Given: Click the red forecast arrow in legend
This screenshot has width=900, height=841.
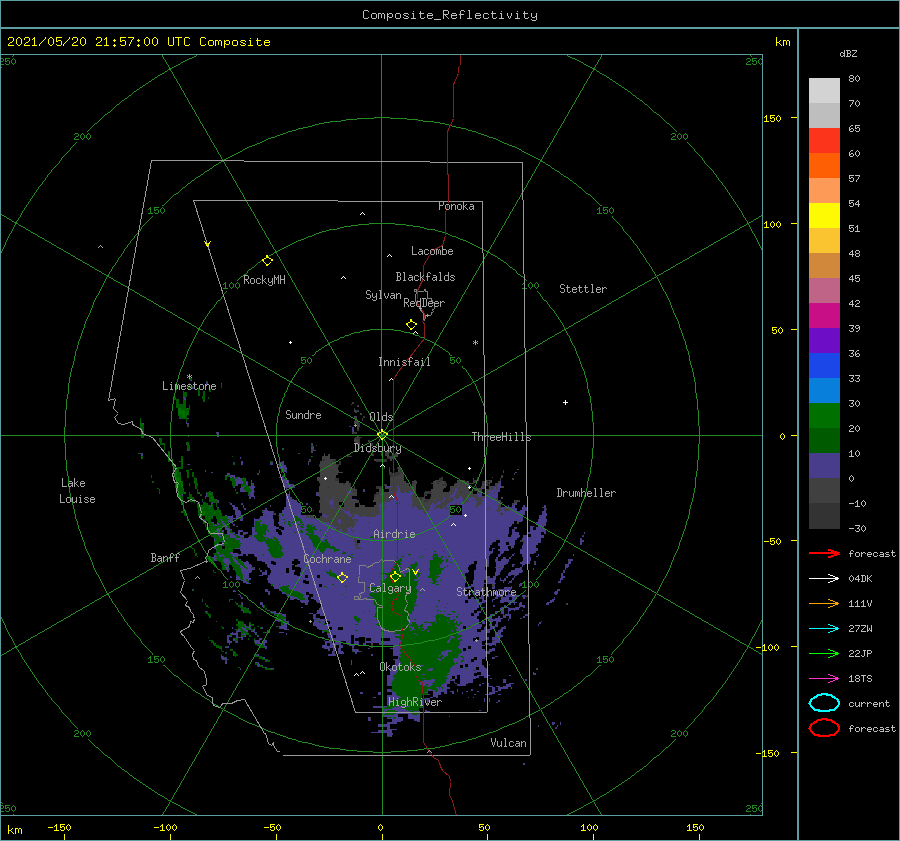Looking at the screenshot, I should tap(824, 553).
